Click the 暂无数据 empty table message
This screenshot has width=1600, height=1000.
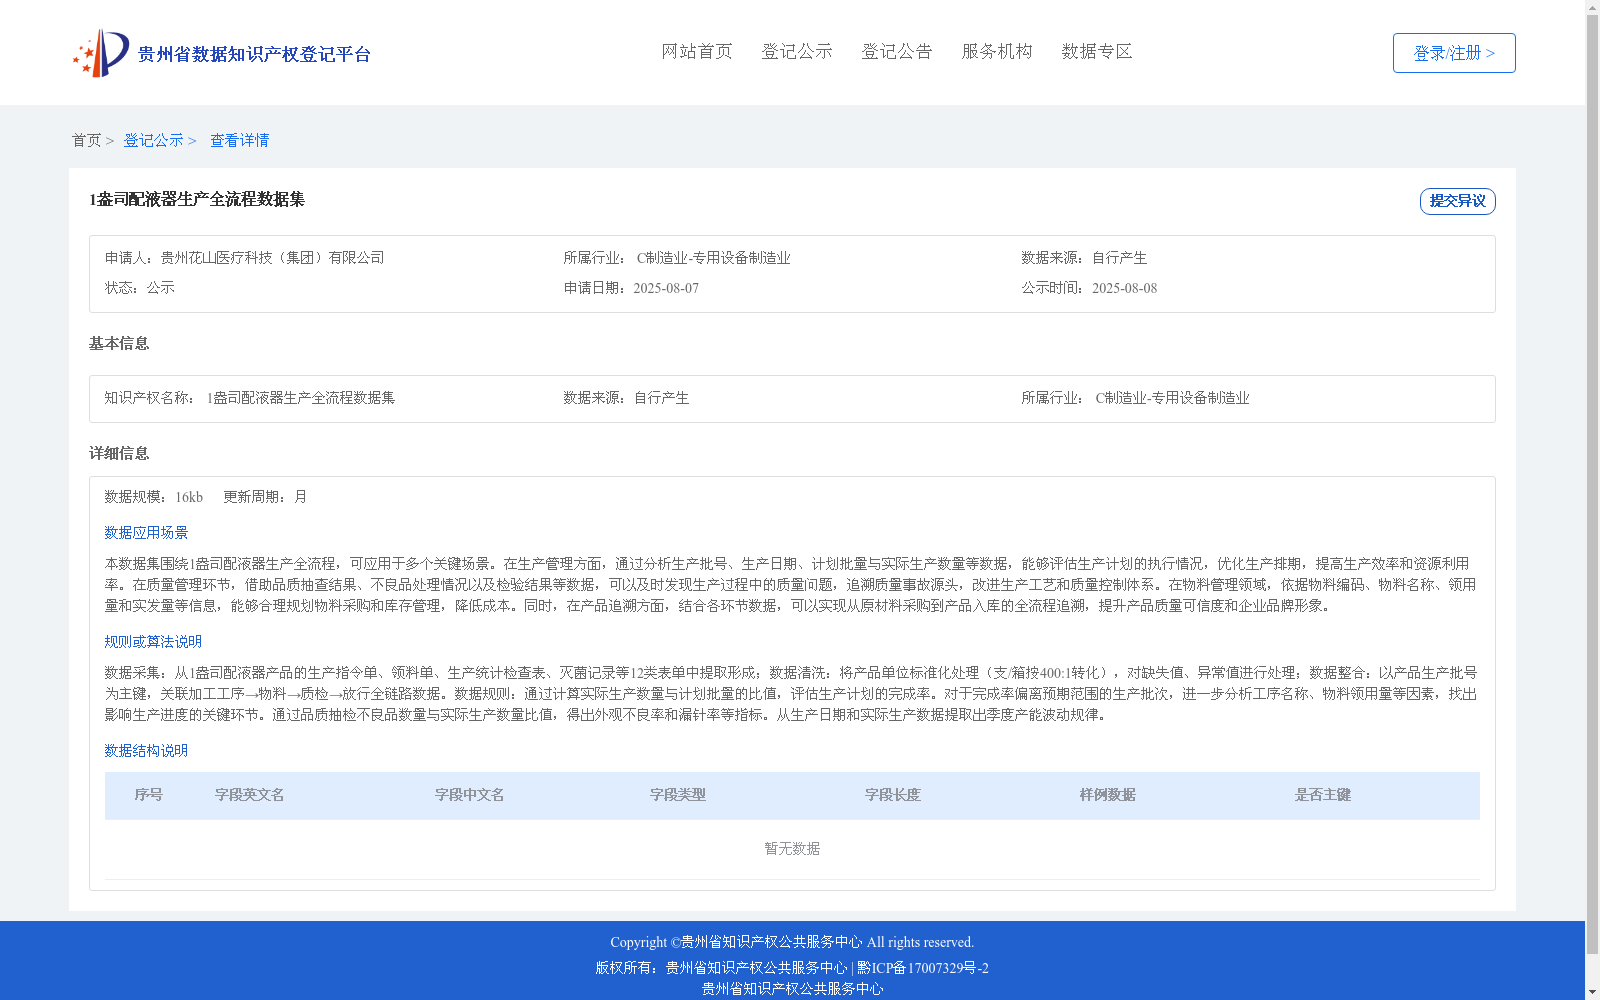point(792,849)
